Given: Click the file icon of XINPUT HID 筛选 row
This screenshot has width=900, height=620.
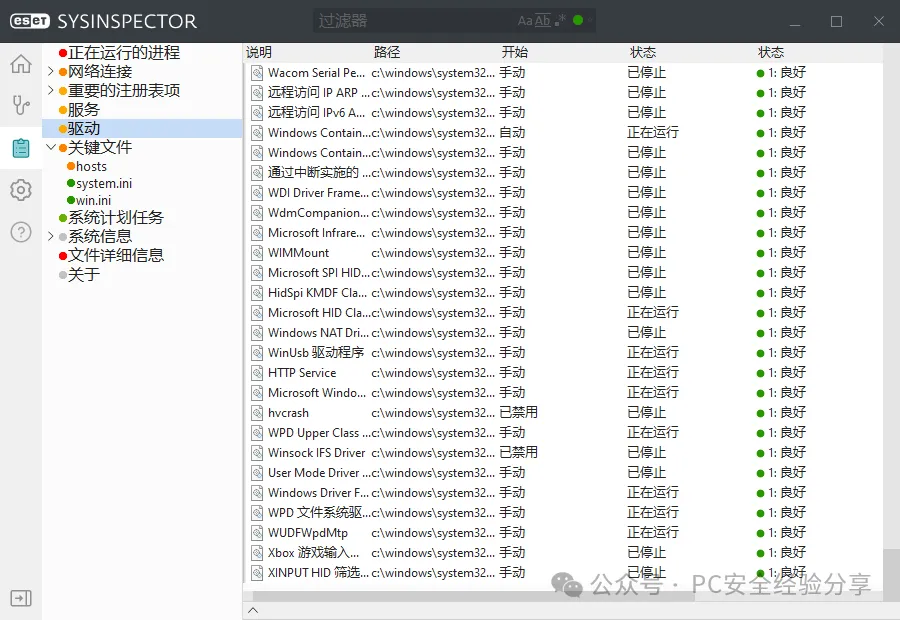Looking at the screenshot, I should [x=257, y=573].
